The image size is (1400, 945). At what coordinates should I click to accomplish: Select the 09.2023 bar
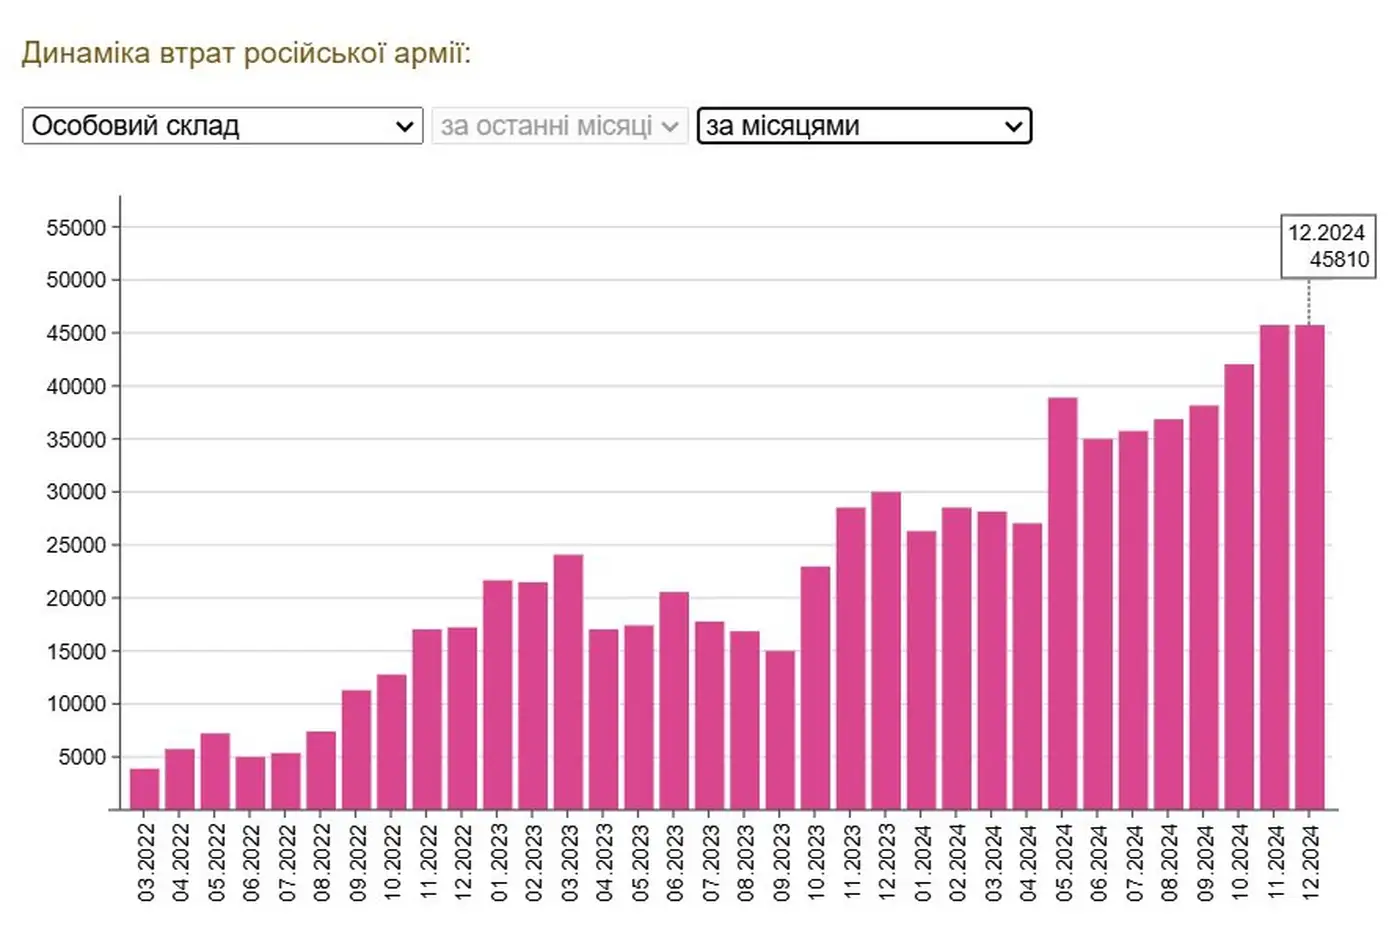780,729
